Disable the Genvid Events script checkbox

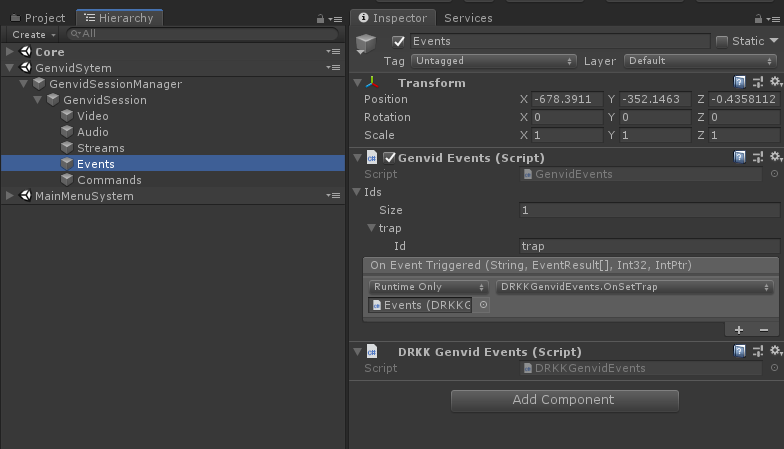[389, 158]
